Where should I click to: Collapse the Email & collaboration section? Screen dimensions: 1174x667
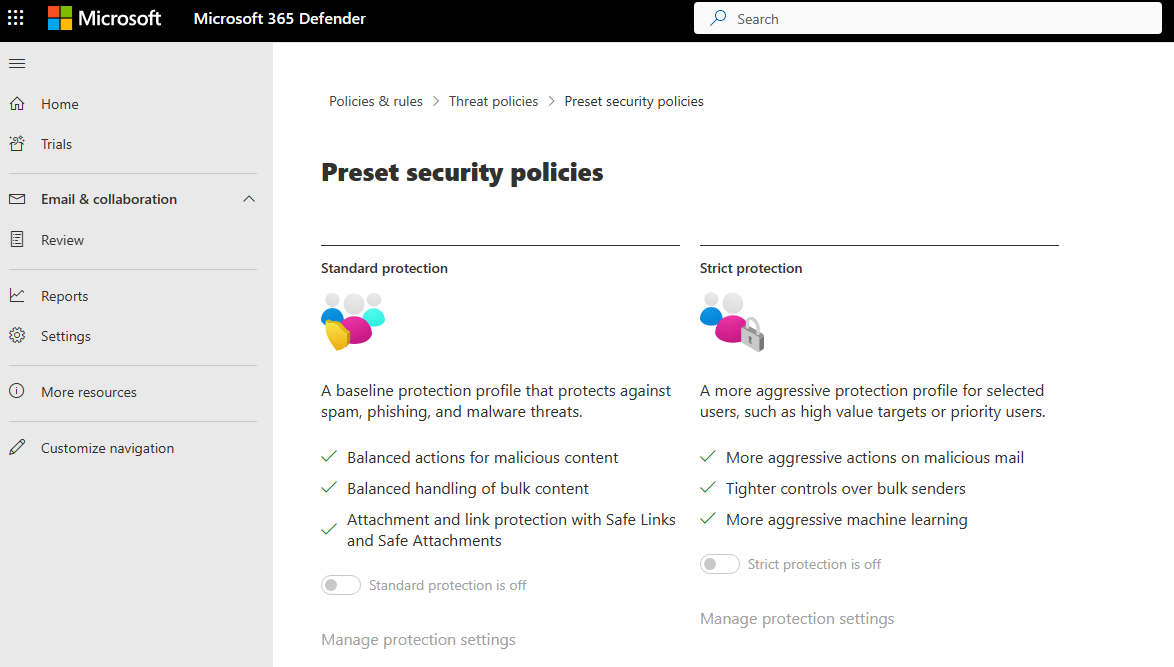[249, 199]
